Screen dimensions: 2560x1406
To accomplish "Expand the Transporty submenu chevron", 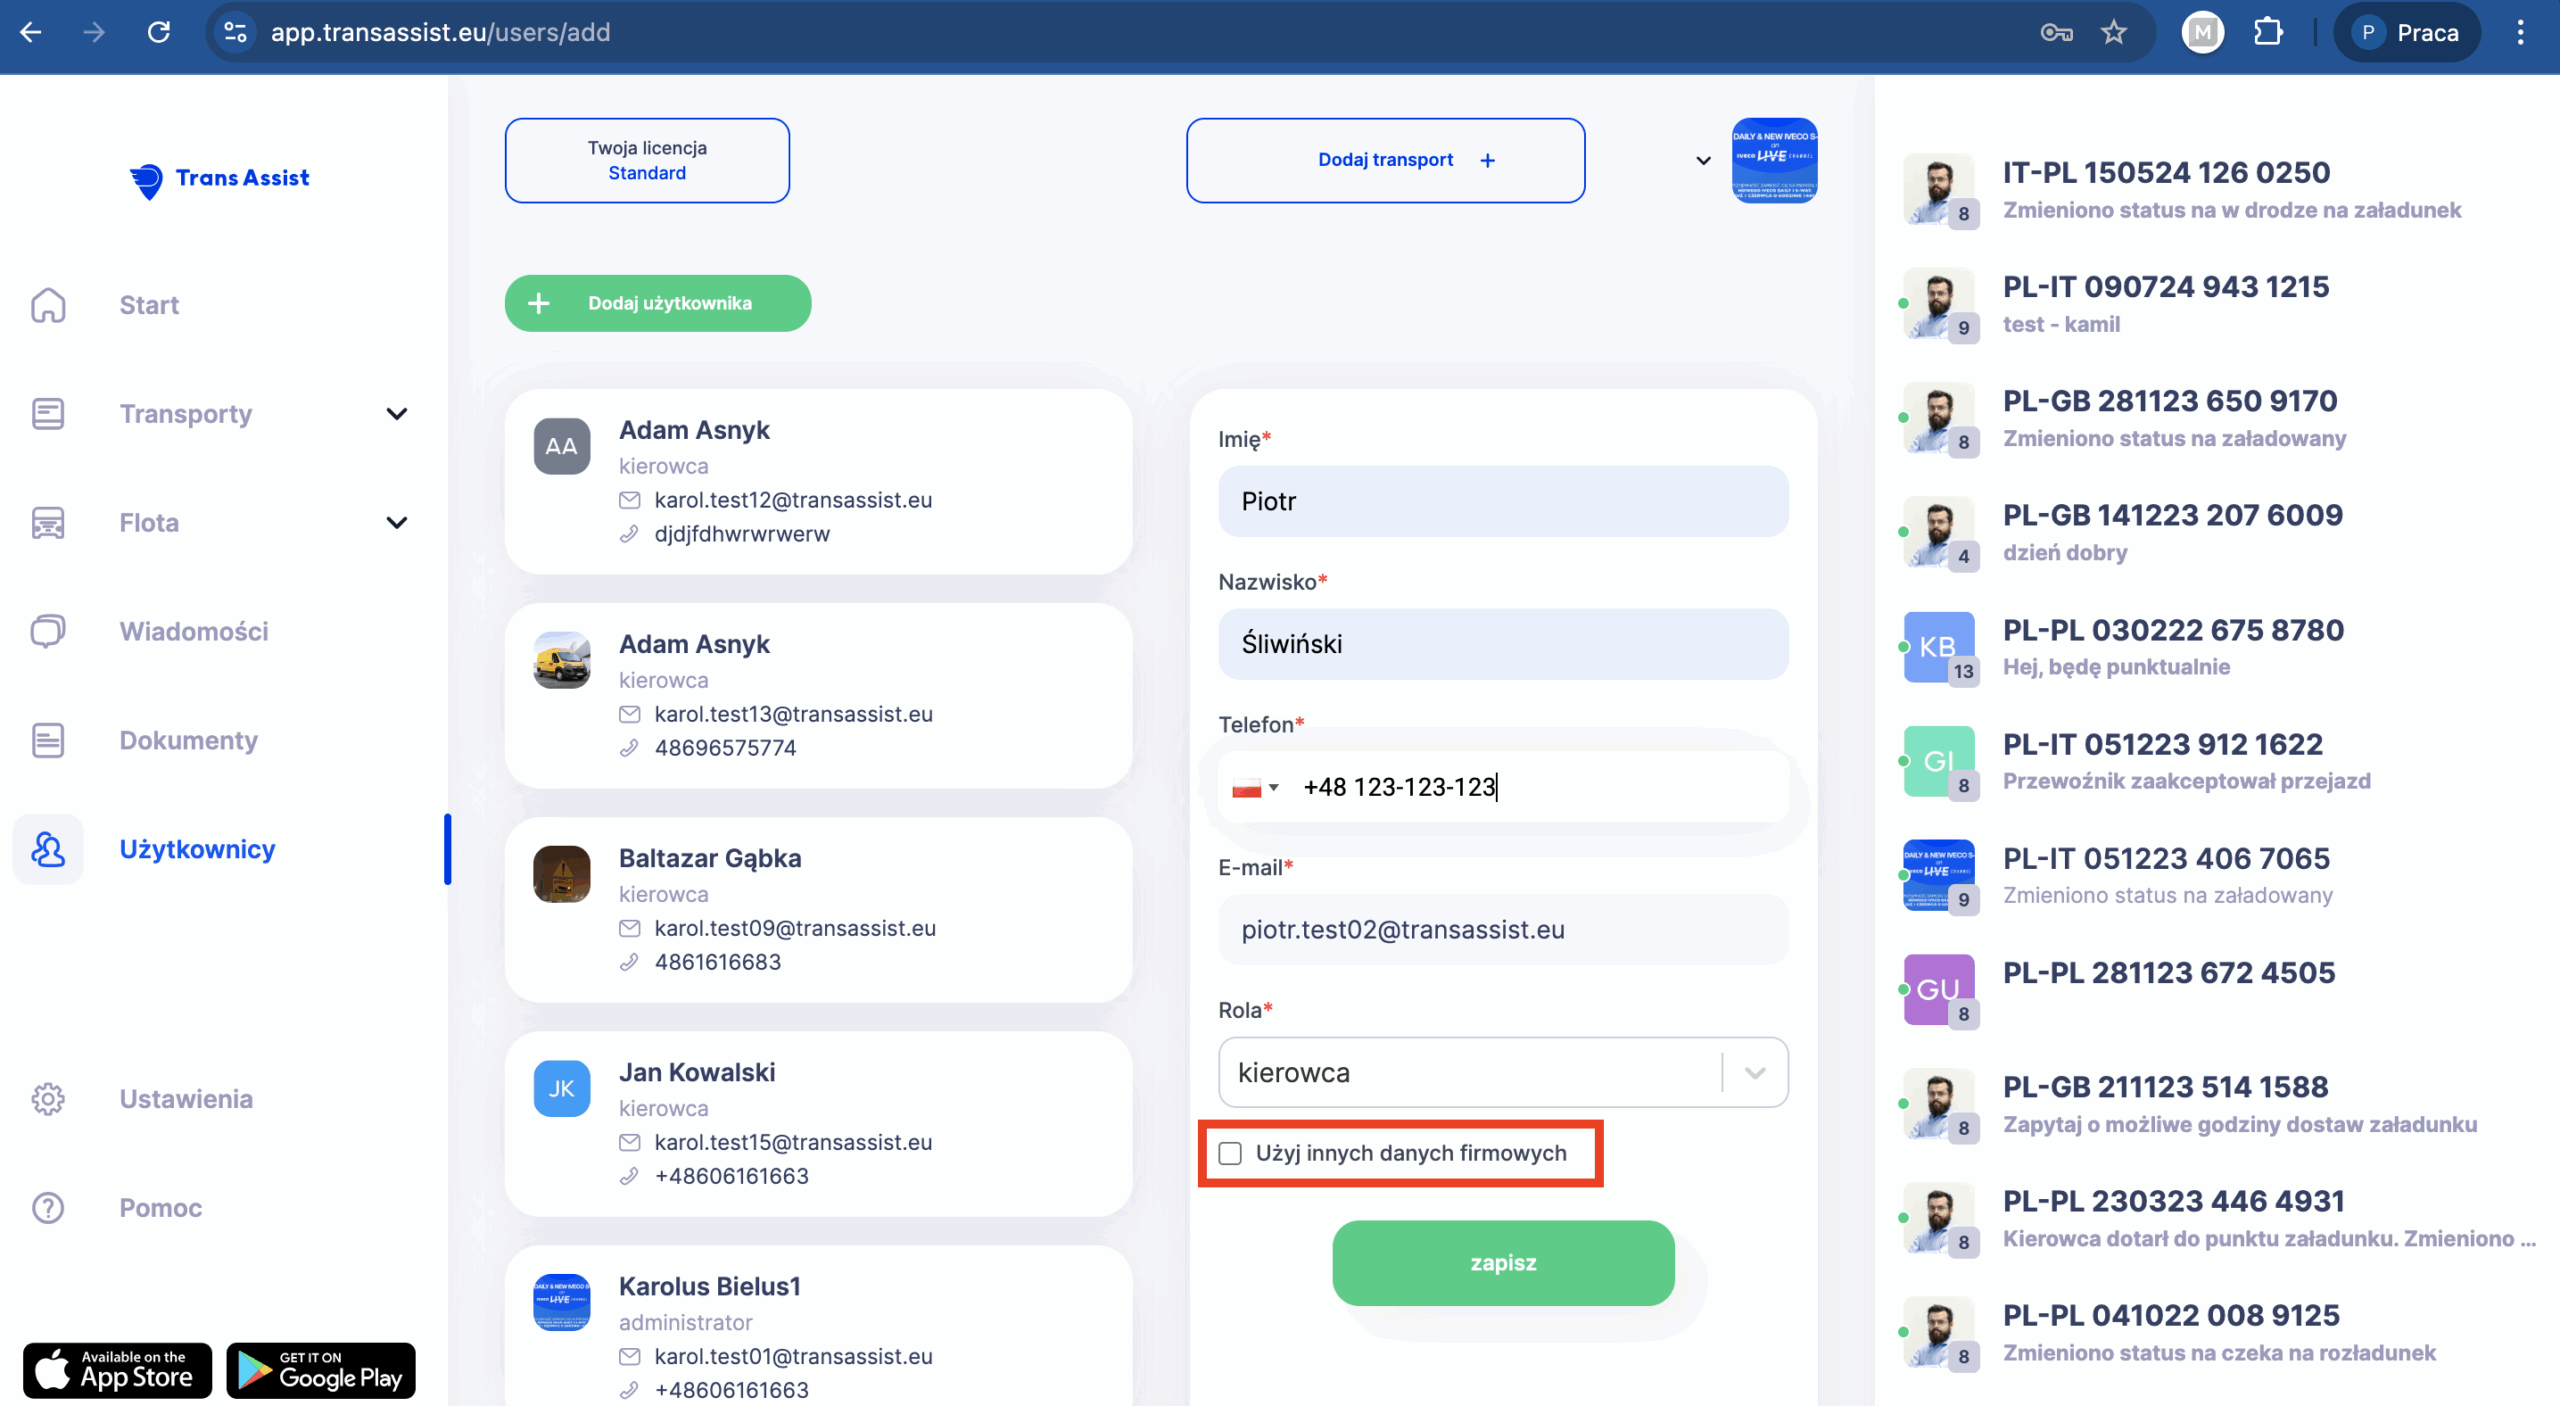I will 397,414.
